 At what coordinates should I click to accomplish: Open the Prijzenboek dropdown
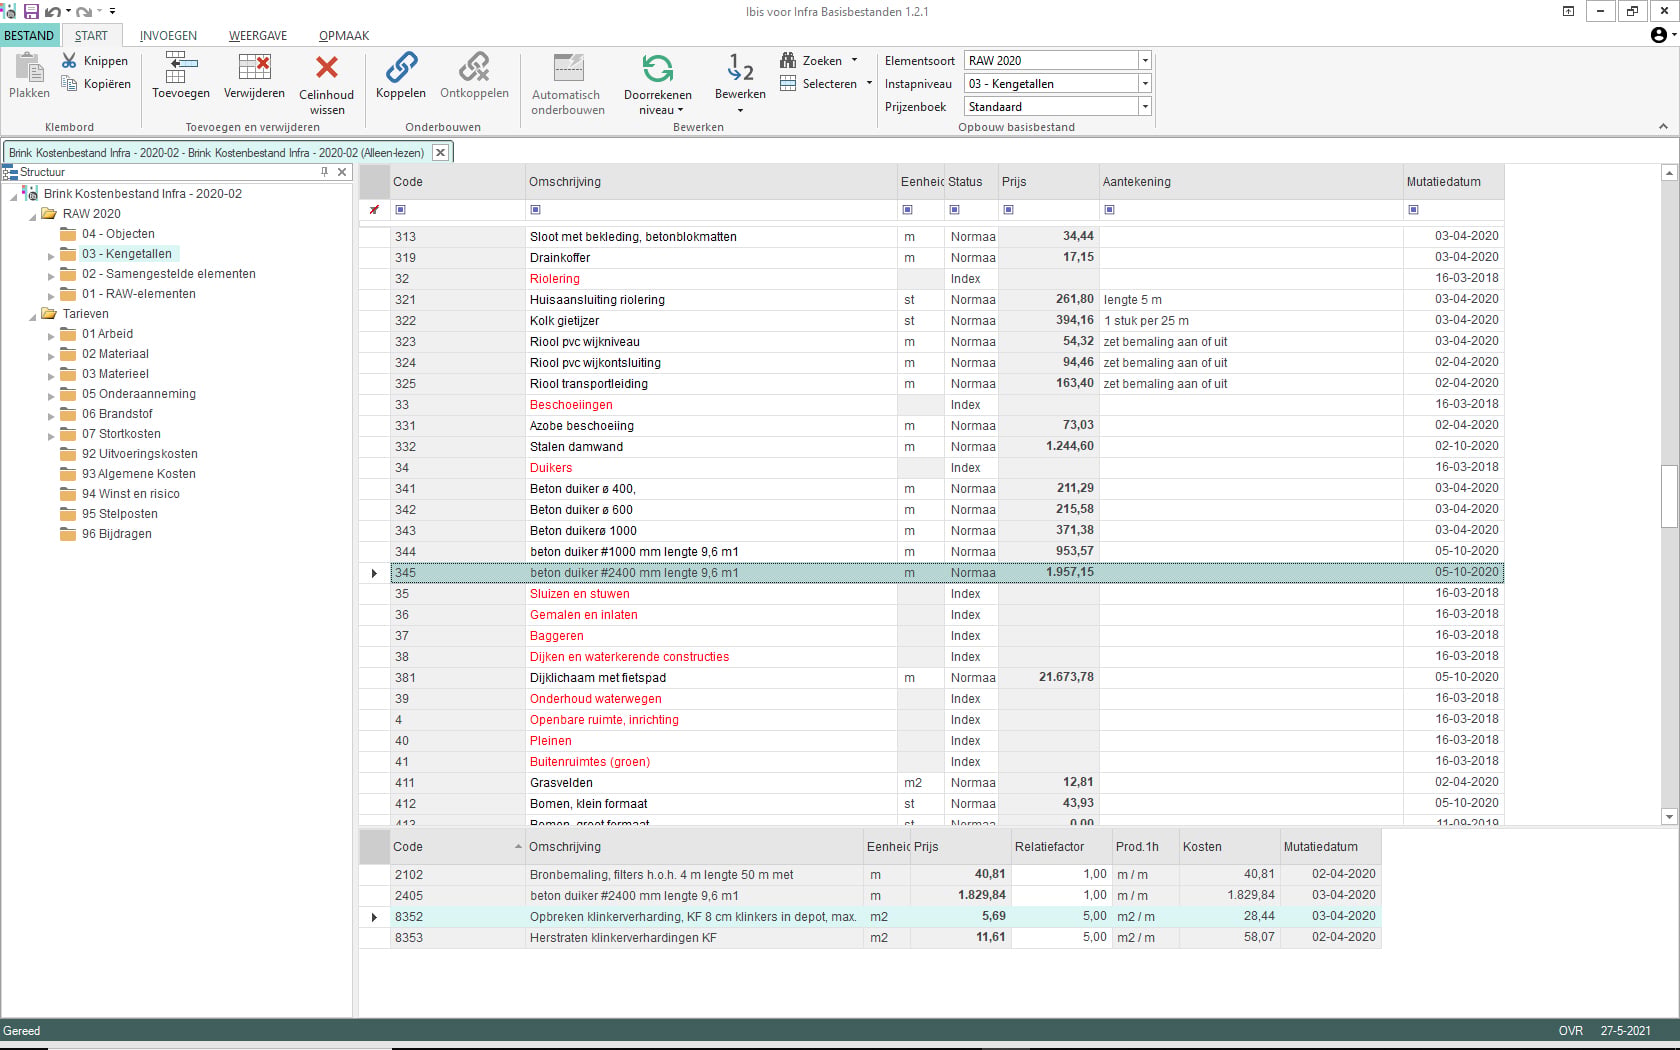tap(1145, 107)
